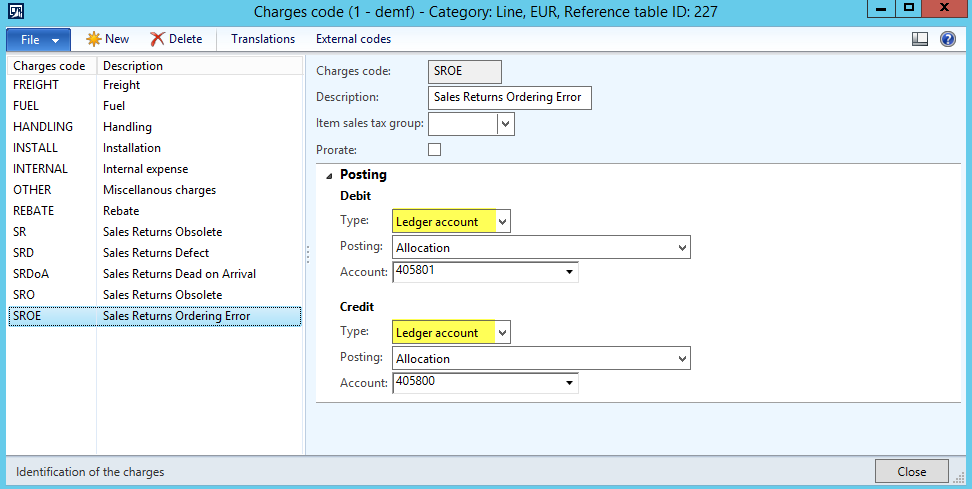Click the Description text field
This screenshot has height=489, width=972.
510,98
